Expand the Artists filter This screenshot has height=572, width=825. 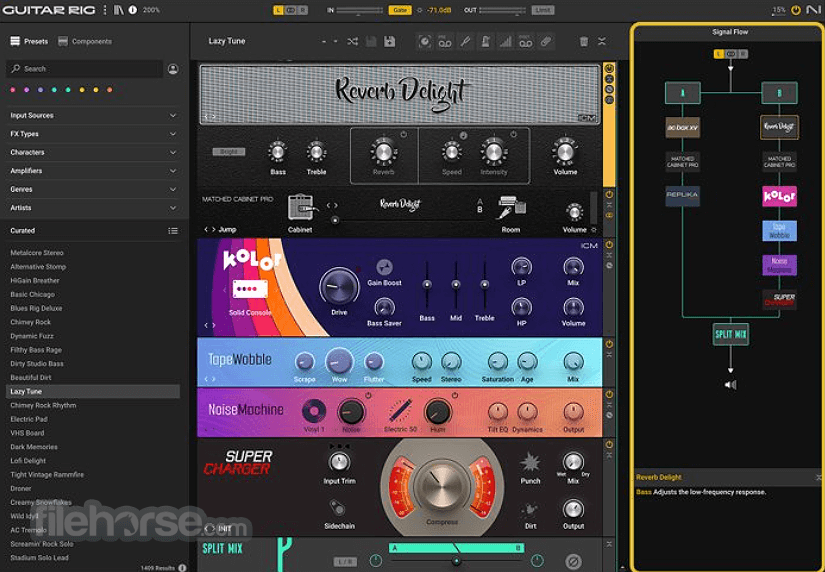[x=94, y=207]
